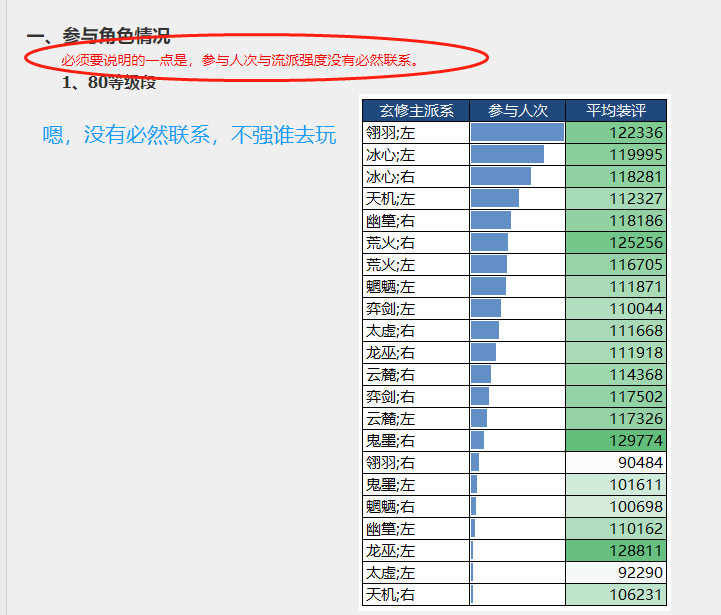Viewport: 721px width, 615px height.
Task: Click the value 90484
Action: (640, 463)
